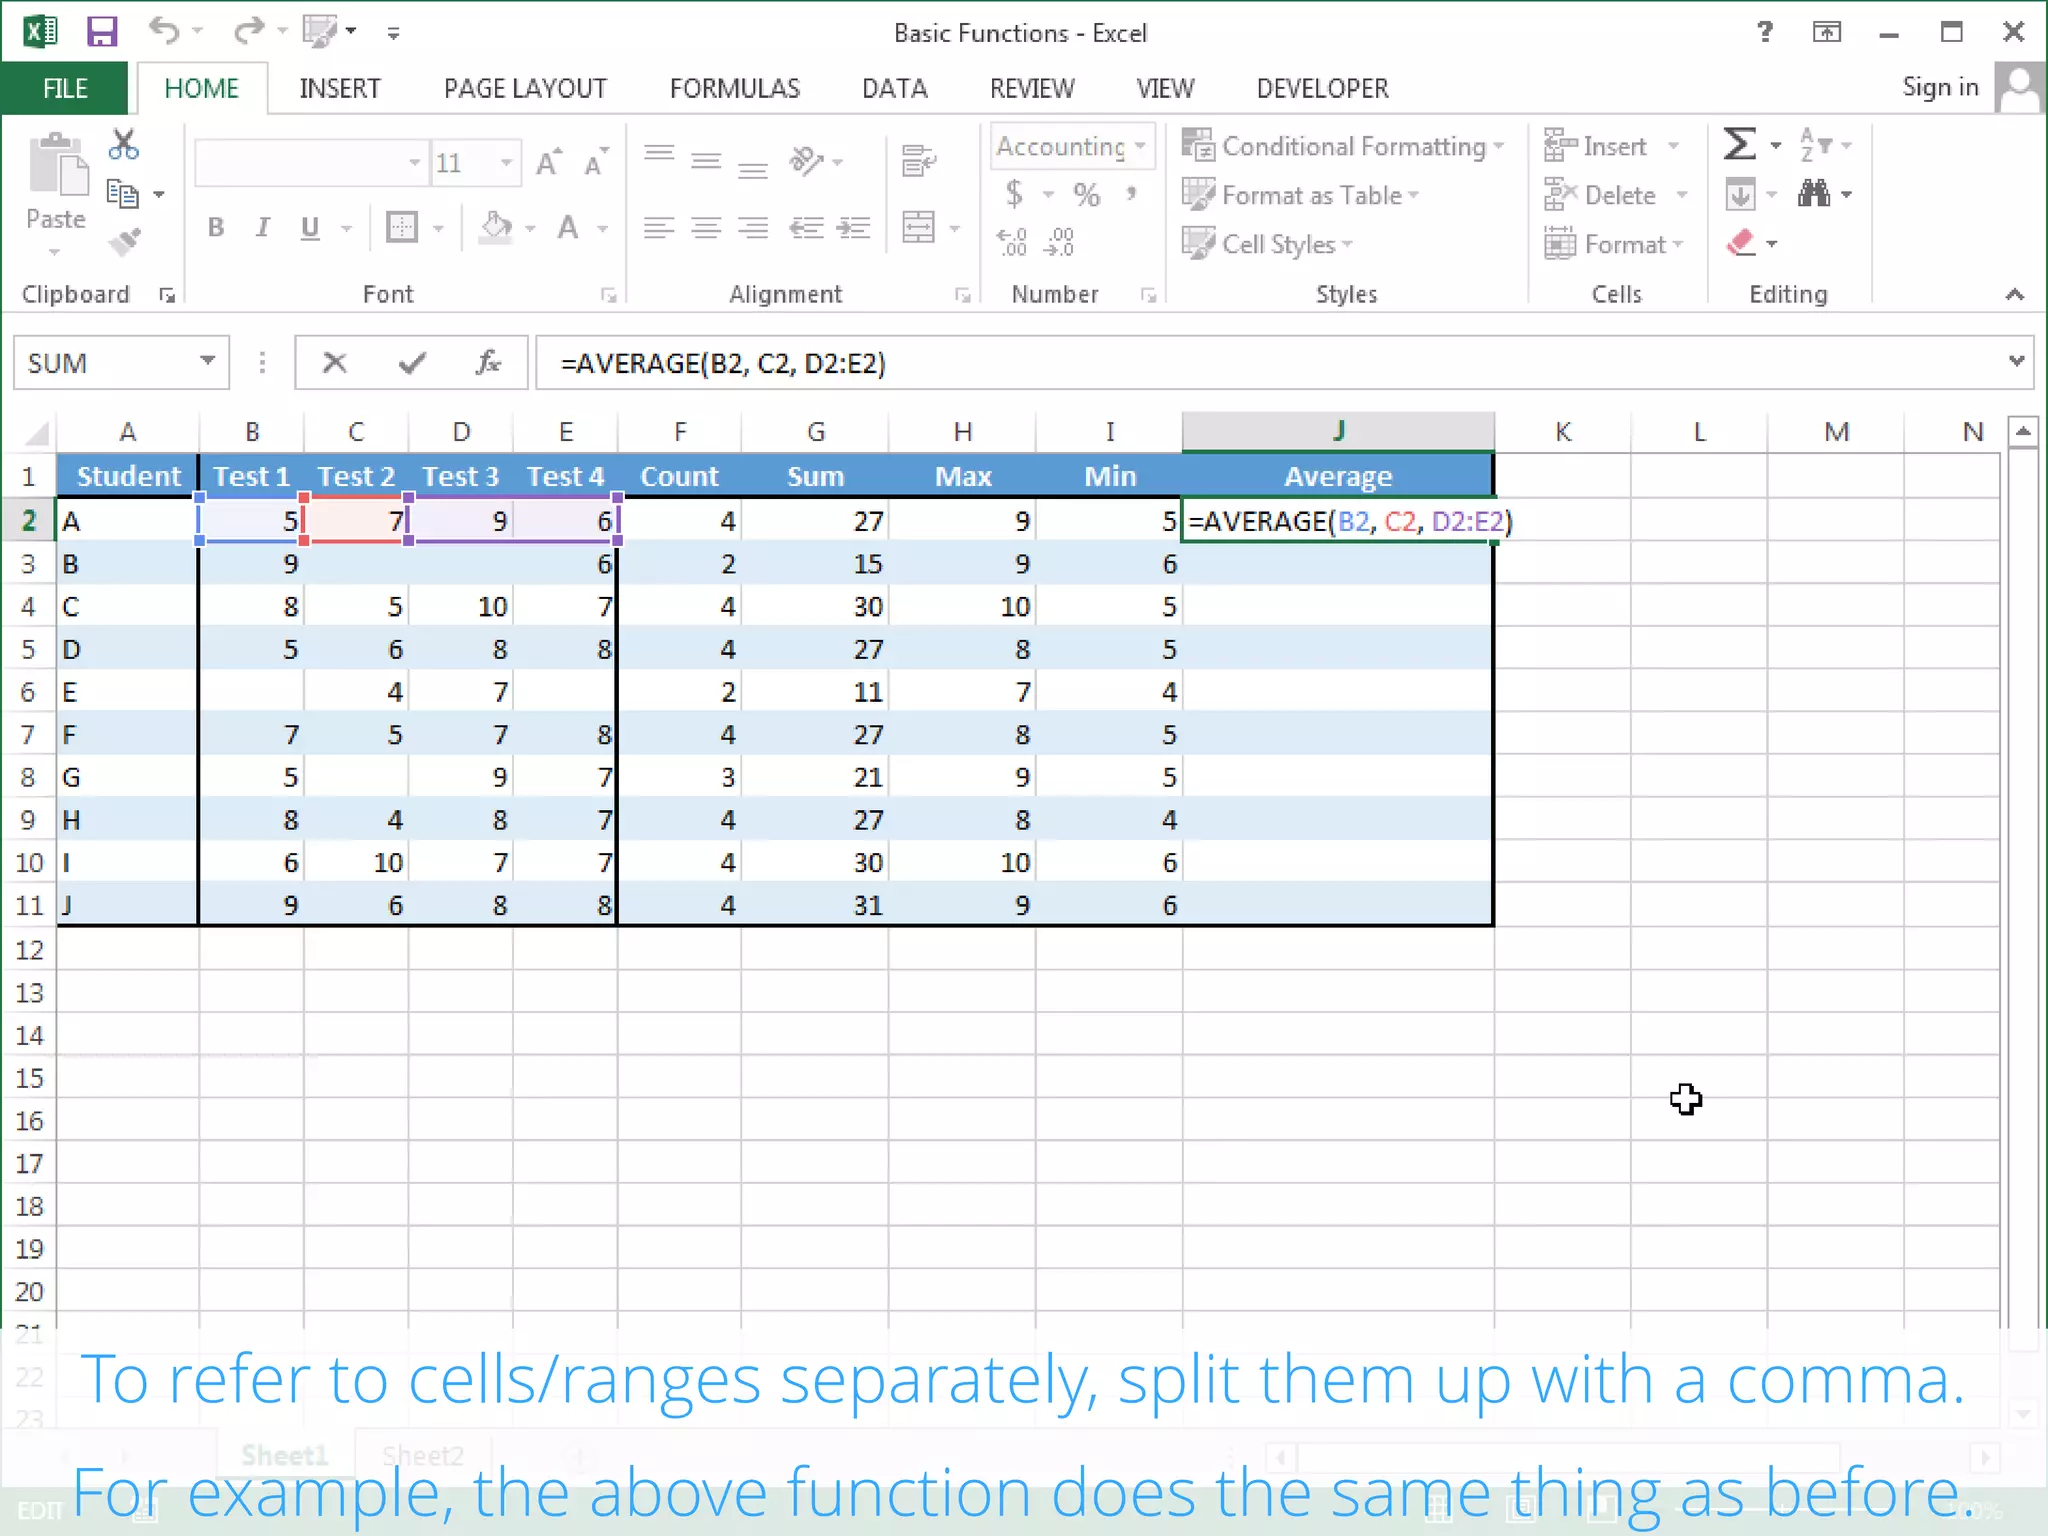
Task: Decrease font size with the smaller A icon
Action: pos(596,162)
